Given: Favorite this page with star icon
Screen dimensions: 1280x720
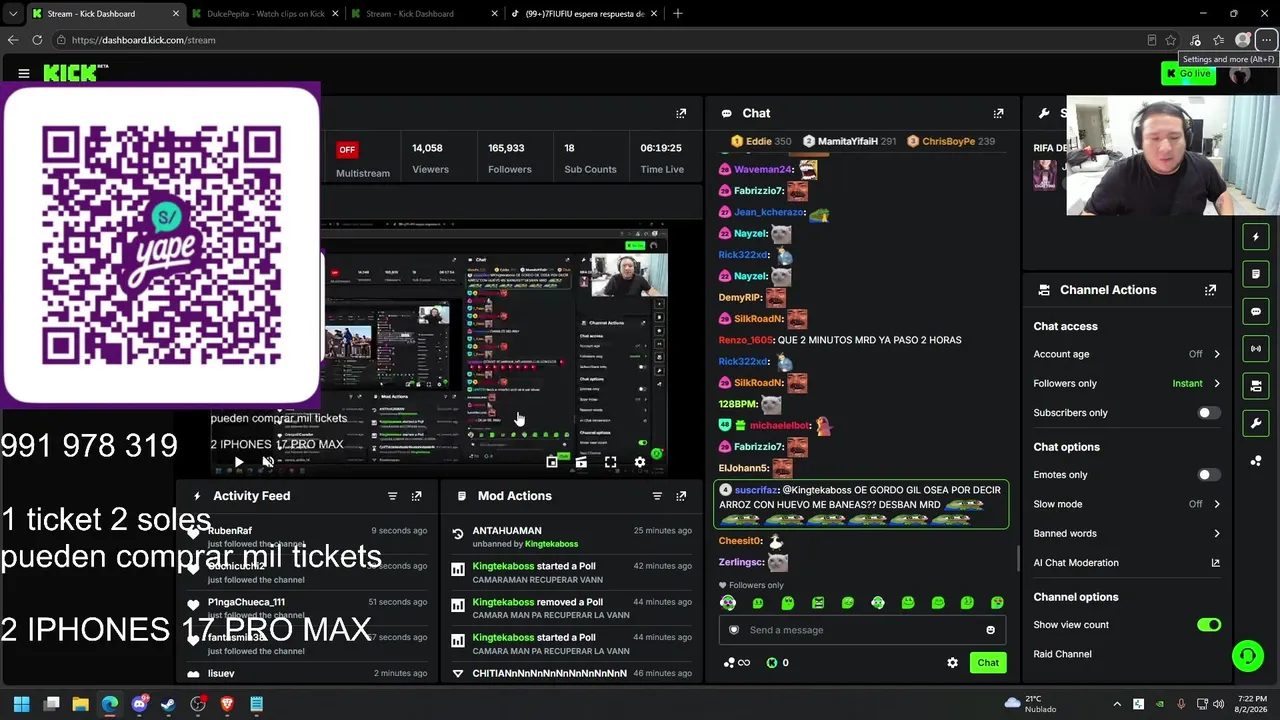Looking at the screenshot, I should (x=1171, y=40).
